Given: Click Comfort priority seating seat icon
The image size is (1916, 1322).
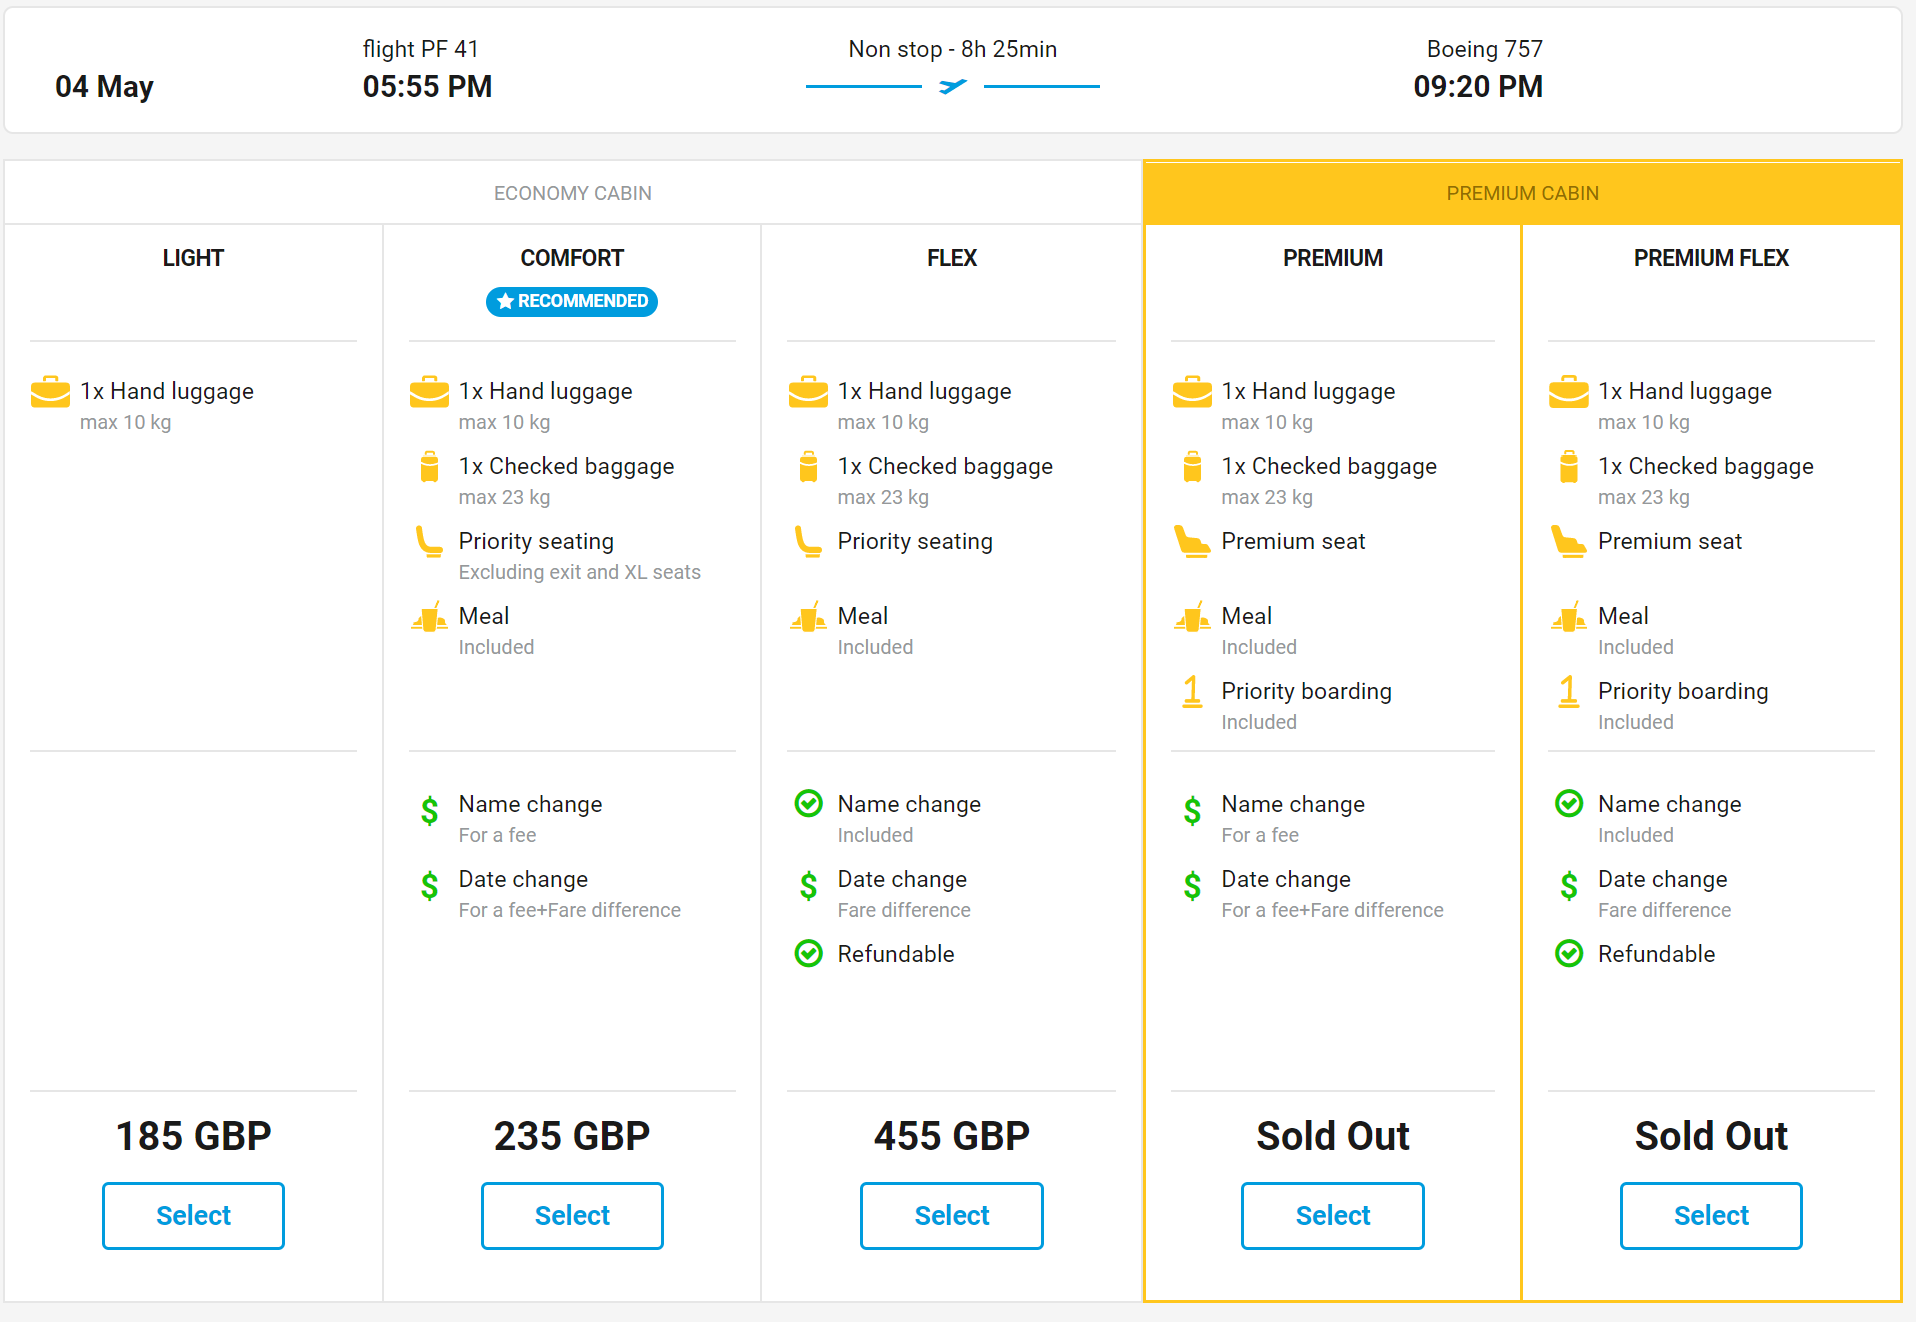Looking at the screenshot, I should (x=429, y=542).
